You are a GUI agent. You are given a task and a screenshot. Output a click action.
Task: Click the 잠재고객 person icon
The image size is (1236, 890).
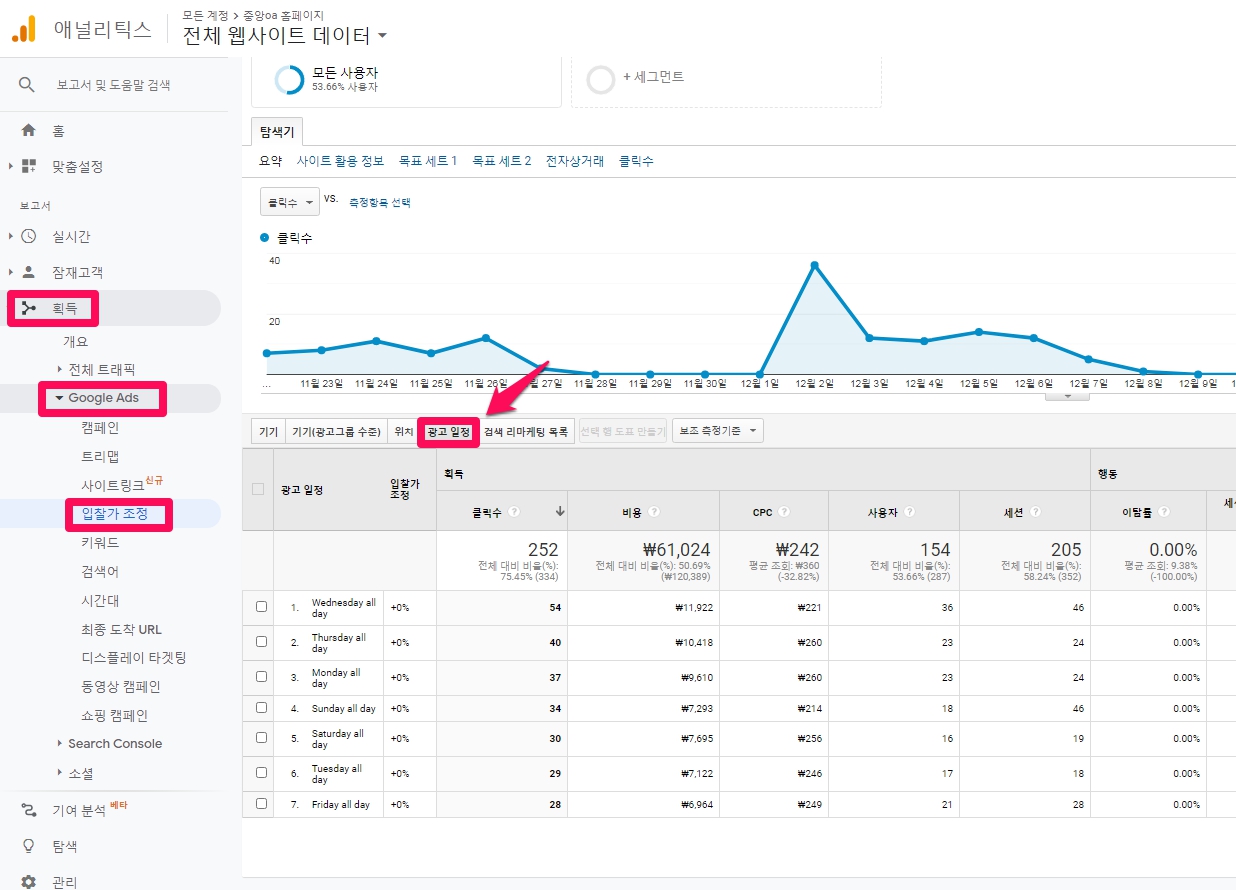(28, 272)
